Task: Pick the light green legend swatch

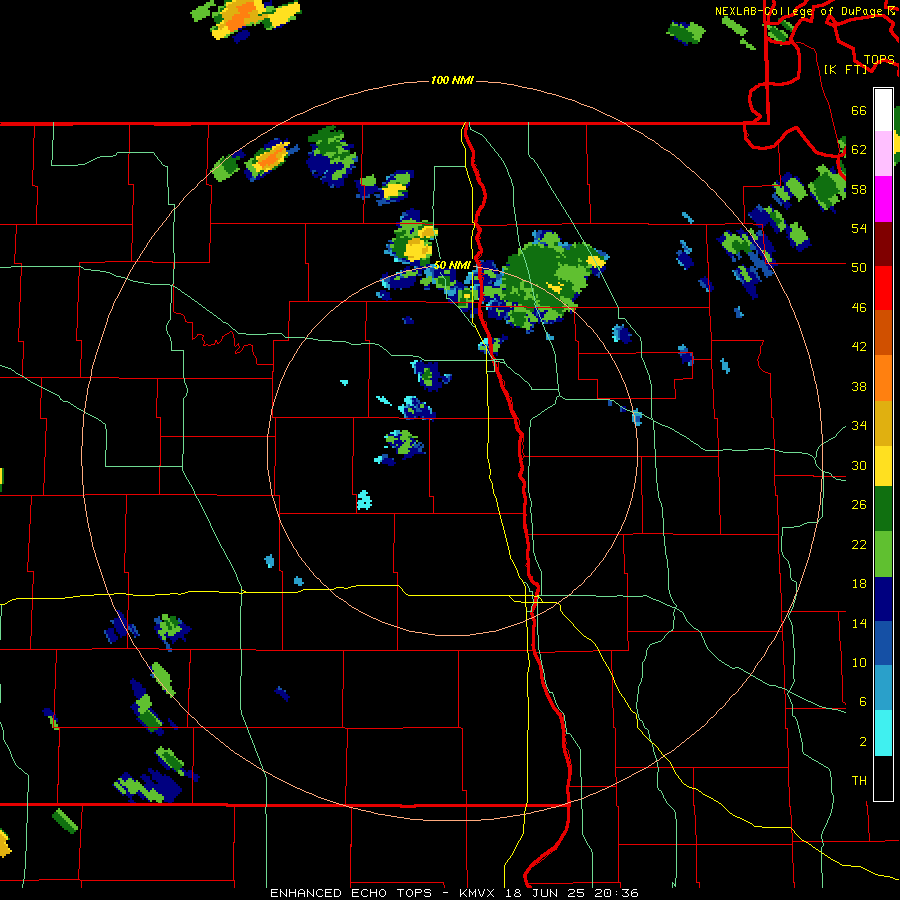Action: tap(883, 554)
